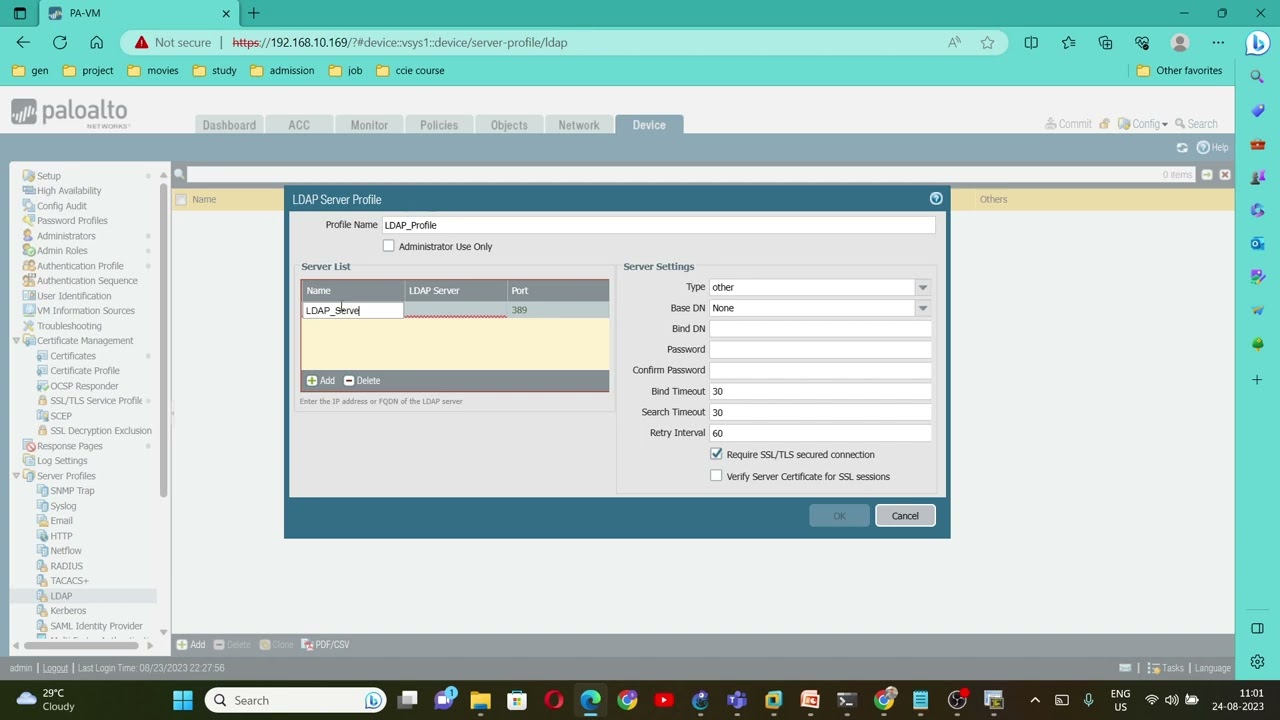
Task: Add this page to favorites star
Action: coord(988,42)
